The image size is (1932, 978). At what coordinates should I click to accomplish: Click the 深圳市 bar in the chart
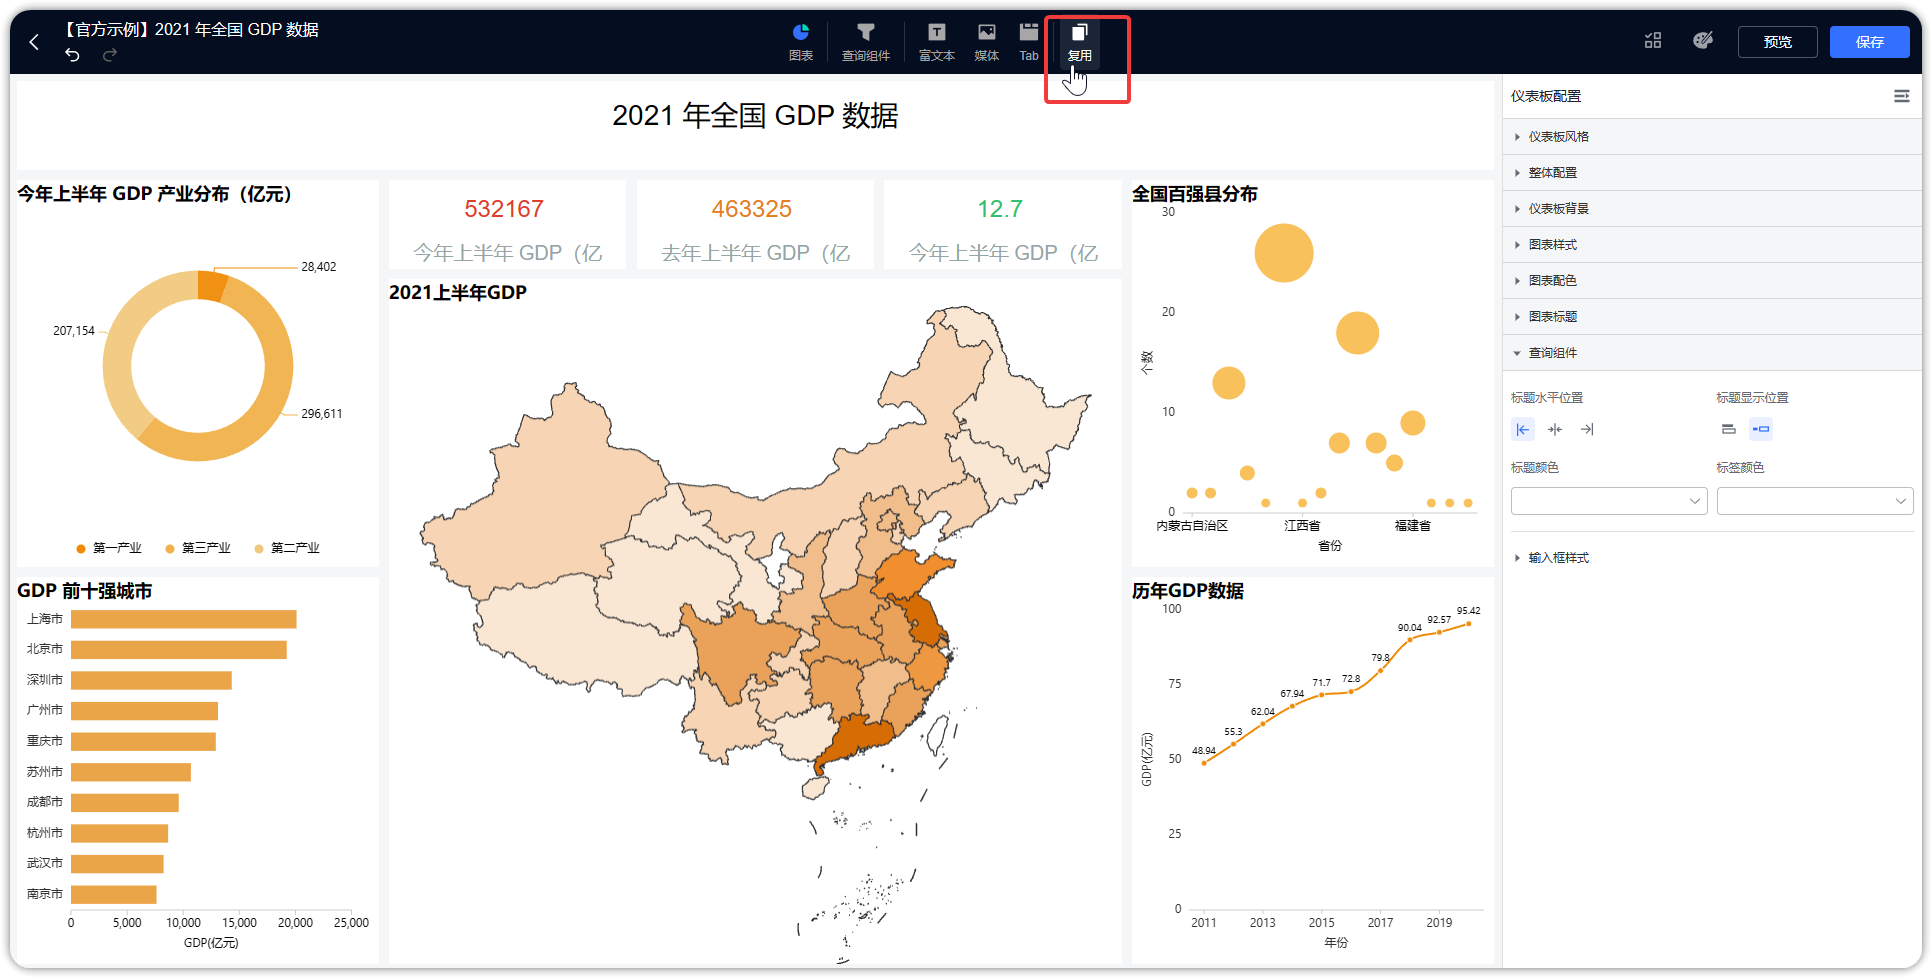152,681
